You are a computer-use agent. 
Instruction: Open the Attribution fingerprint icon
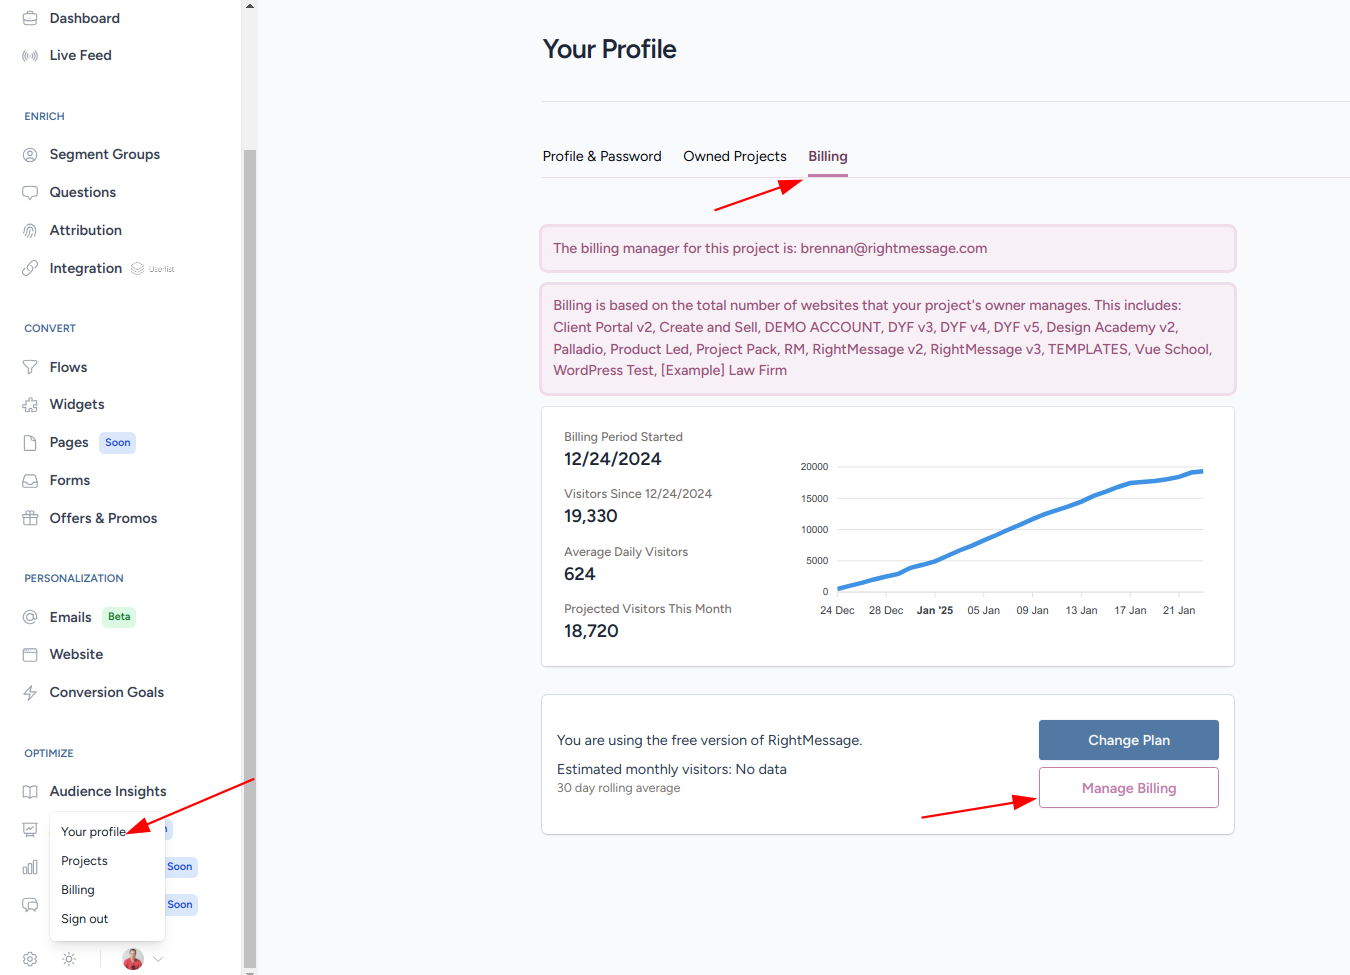pyautogui.click(x=30, y=231)
